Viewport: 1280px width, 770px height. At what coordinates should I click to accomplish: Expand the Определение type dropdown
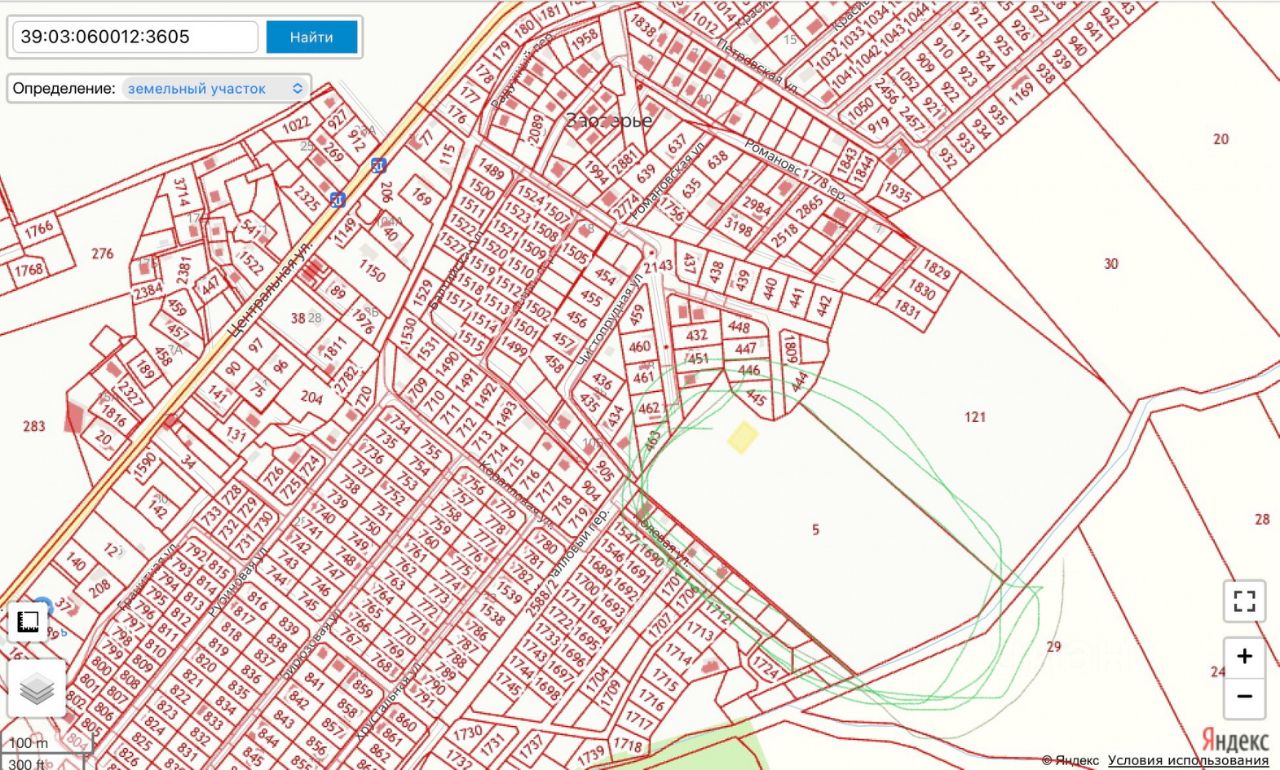214,88
